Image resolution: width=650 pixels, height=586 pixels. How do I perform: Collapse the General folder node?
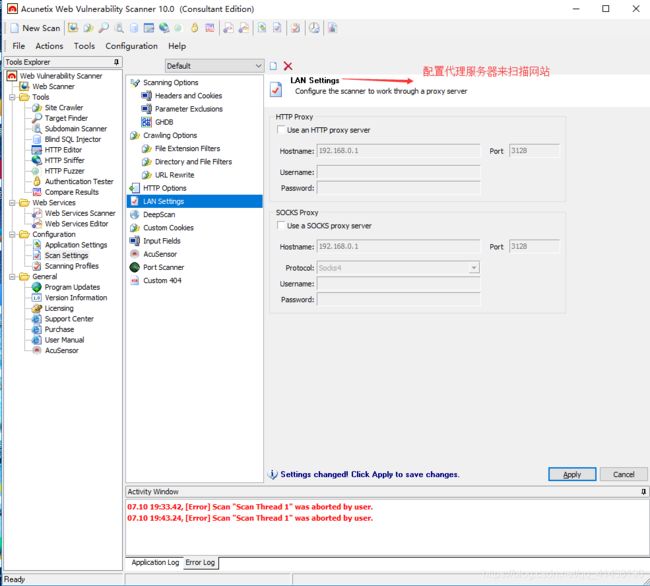coord(12,276)
